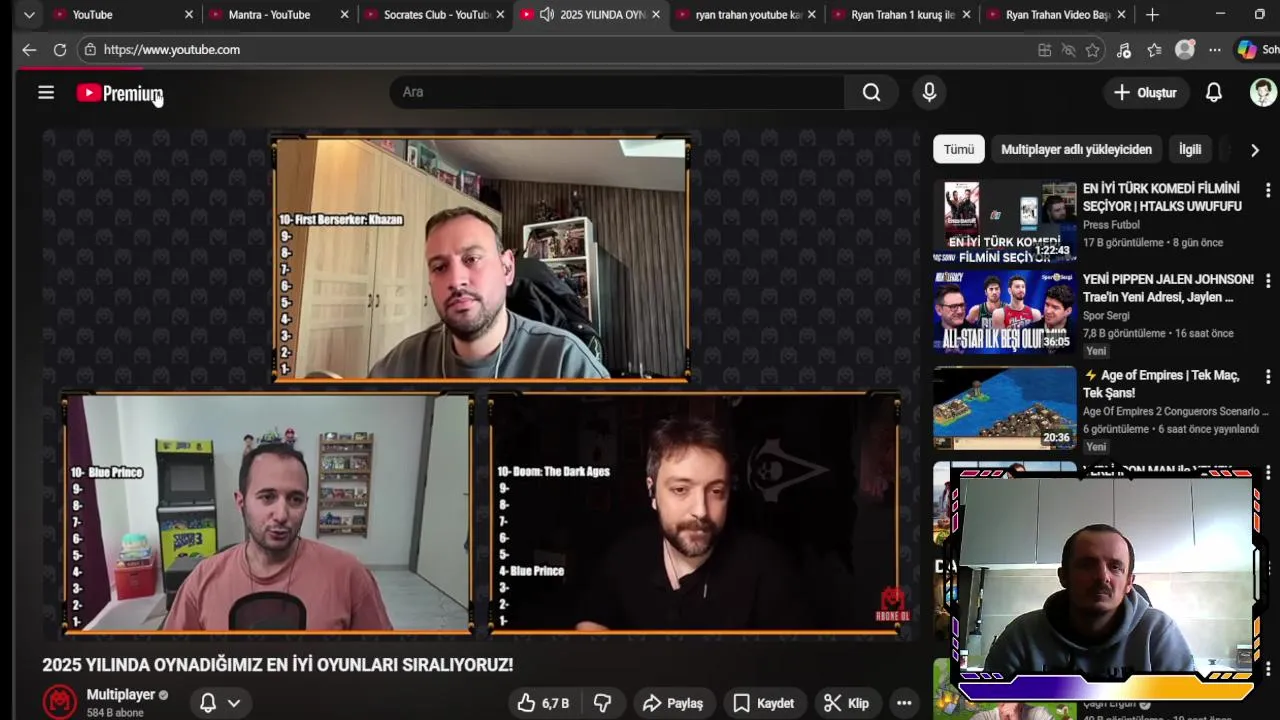
Task: Select the Multiplayer adlı yükleyiciden chip
Action: tap(1076, 149)
